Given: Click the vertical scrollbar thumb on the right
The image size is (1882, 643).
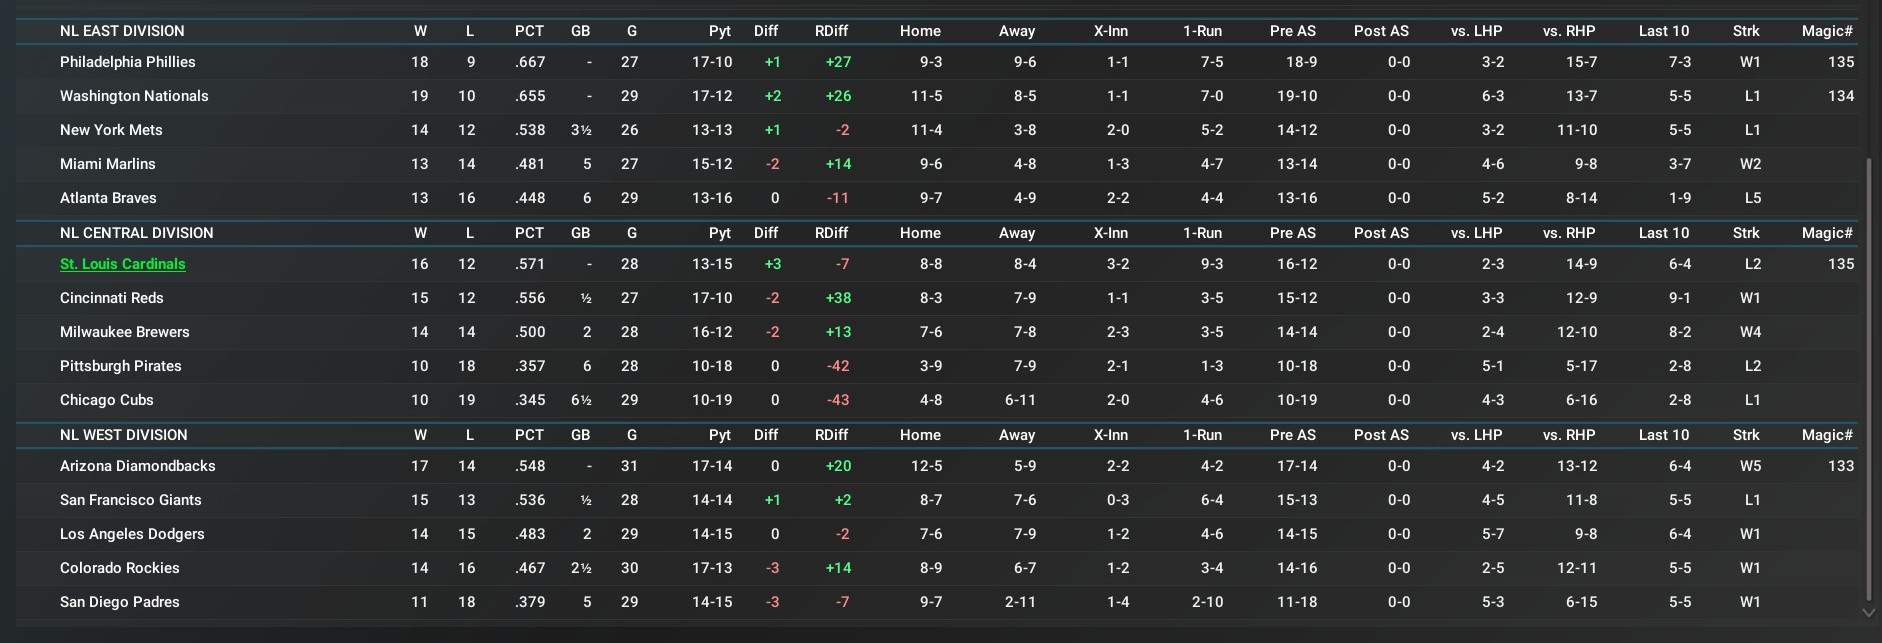Looking at the screenshot, I should tap(1868, 380).
